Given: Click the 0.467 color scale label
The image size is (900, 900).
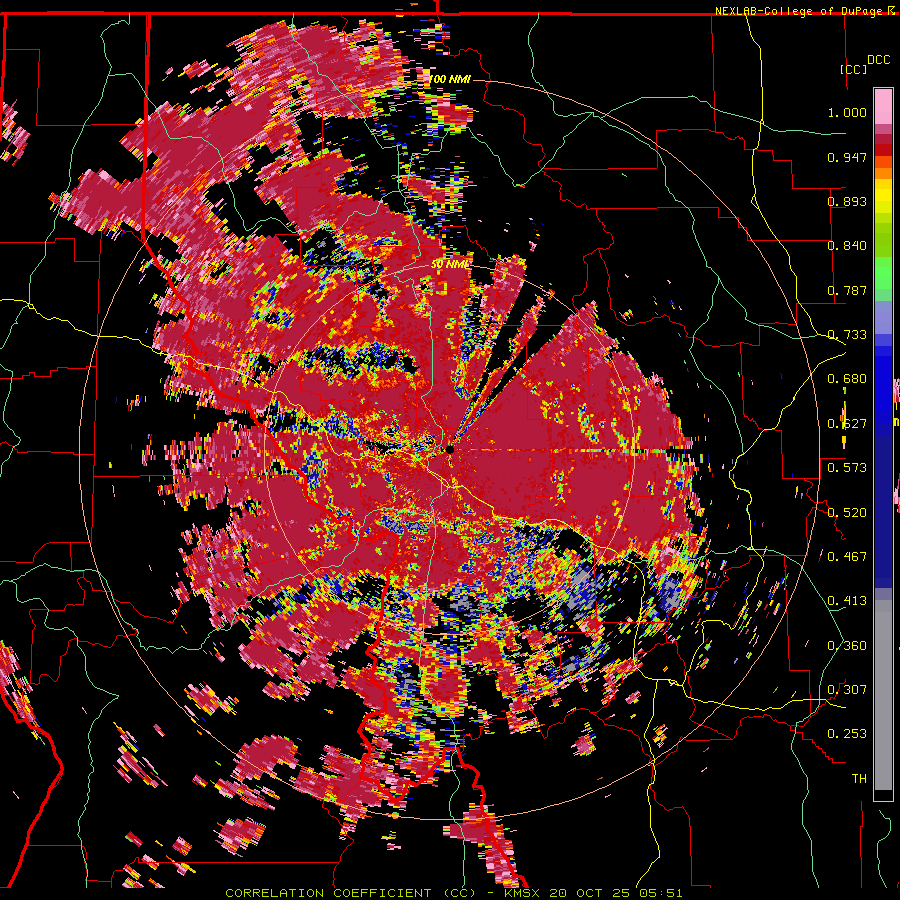Looking at the screenshot, I should 847,556.
